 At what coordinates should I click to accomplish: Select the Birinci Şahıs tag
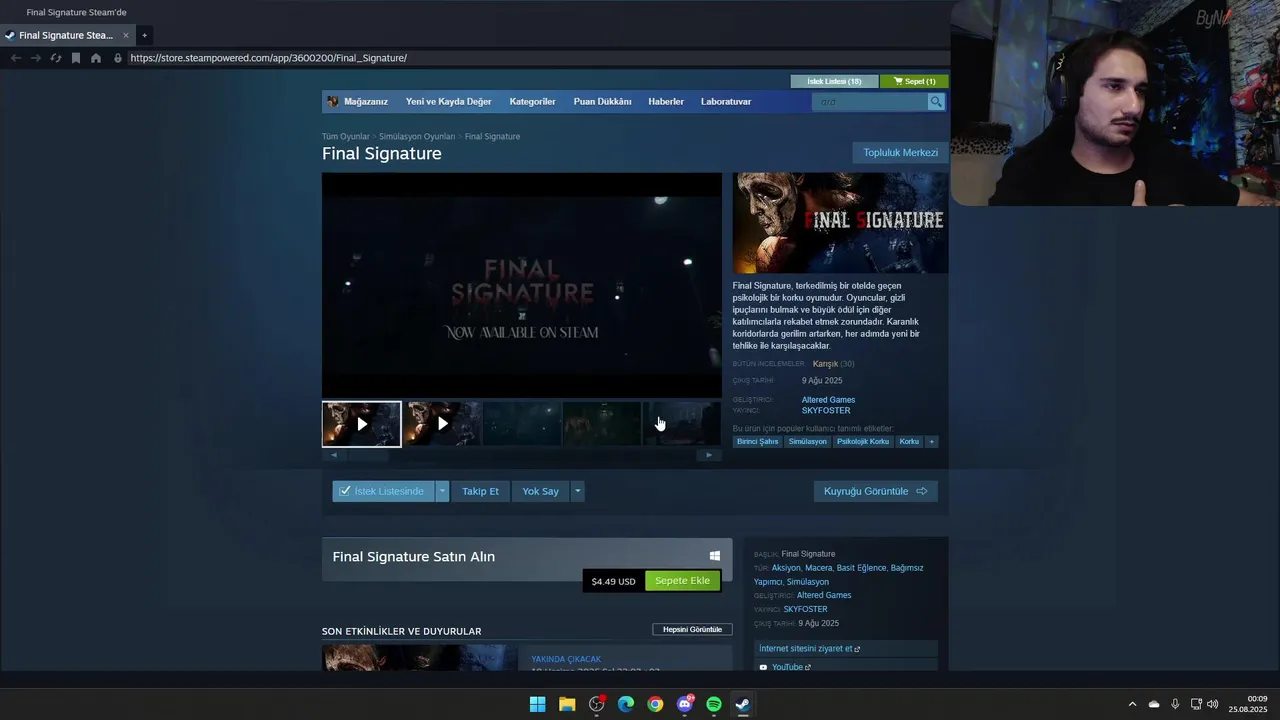click(757, 441)
